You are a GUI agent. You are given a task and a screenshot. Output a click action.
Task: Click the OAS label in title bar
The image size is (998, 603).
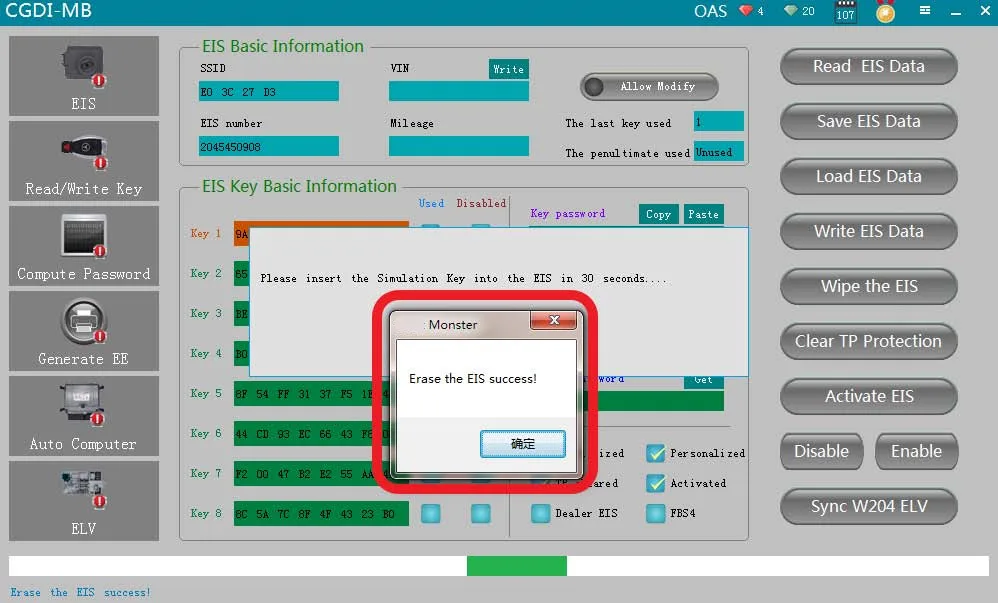(x=710, y=11)
